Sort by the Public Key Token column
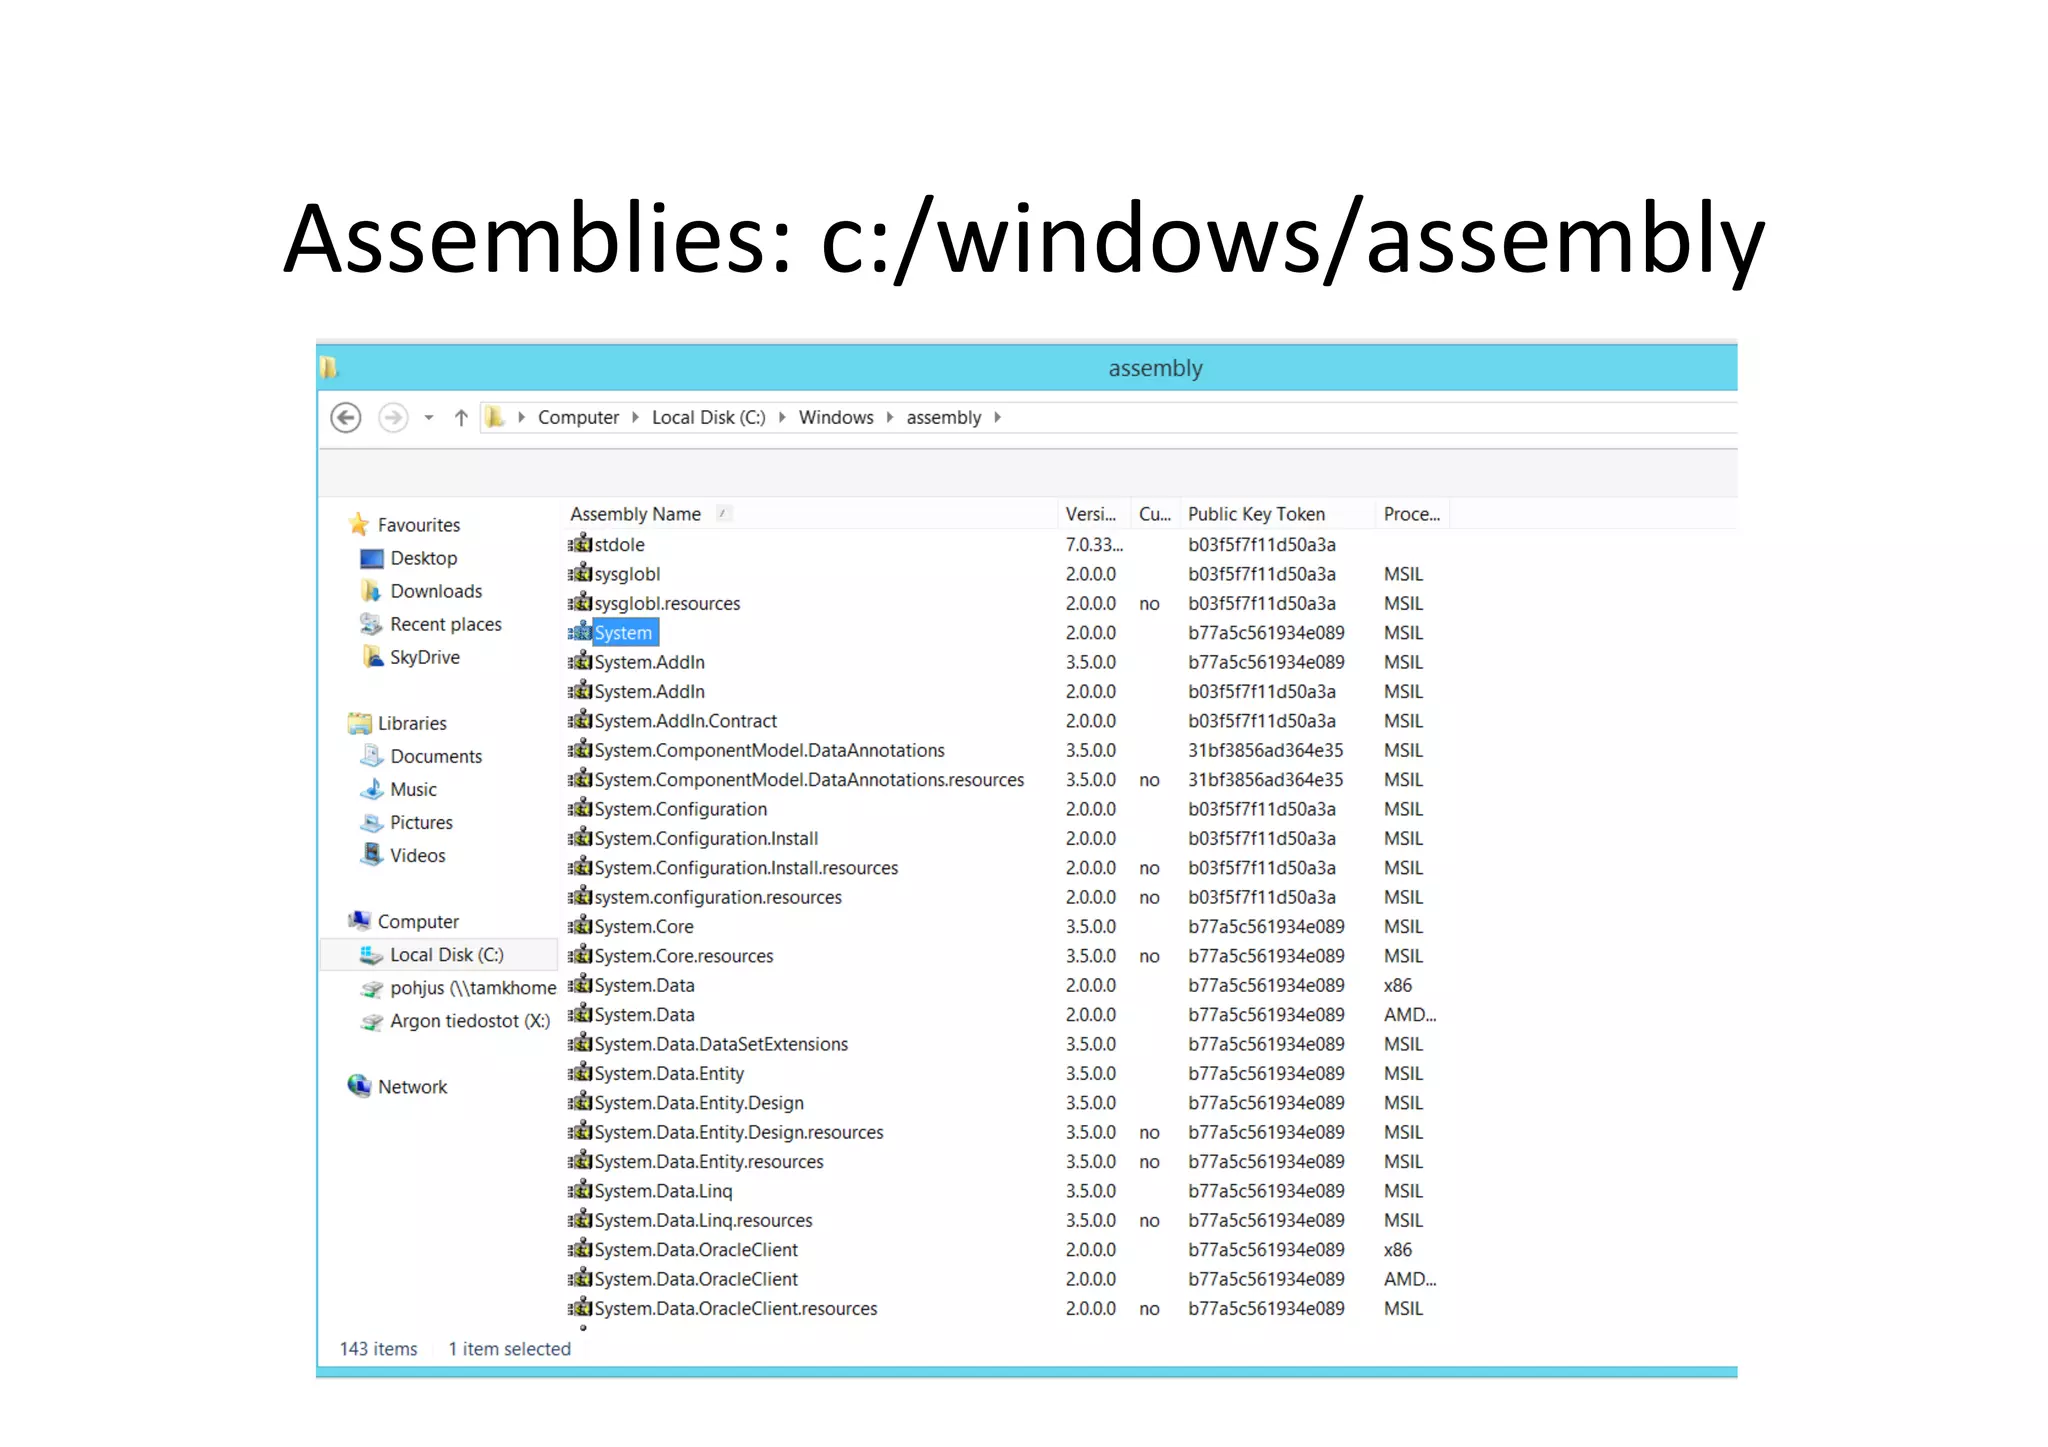This screenshot has height=1447, width=2048. (x=1256, y=514)
